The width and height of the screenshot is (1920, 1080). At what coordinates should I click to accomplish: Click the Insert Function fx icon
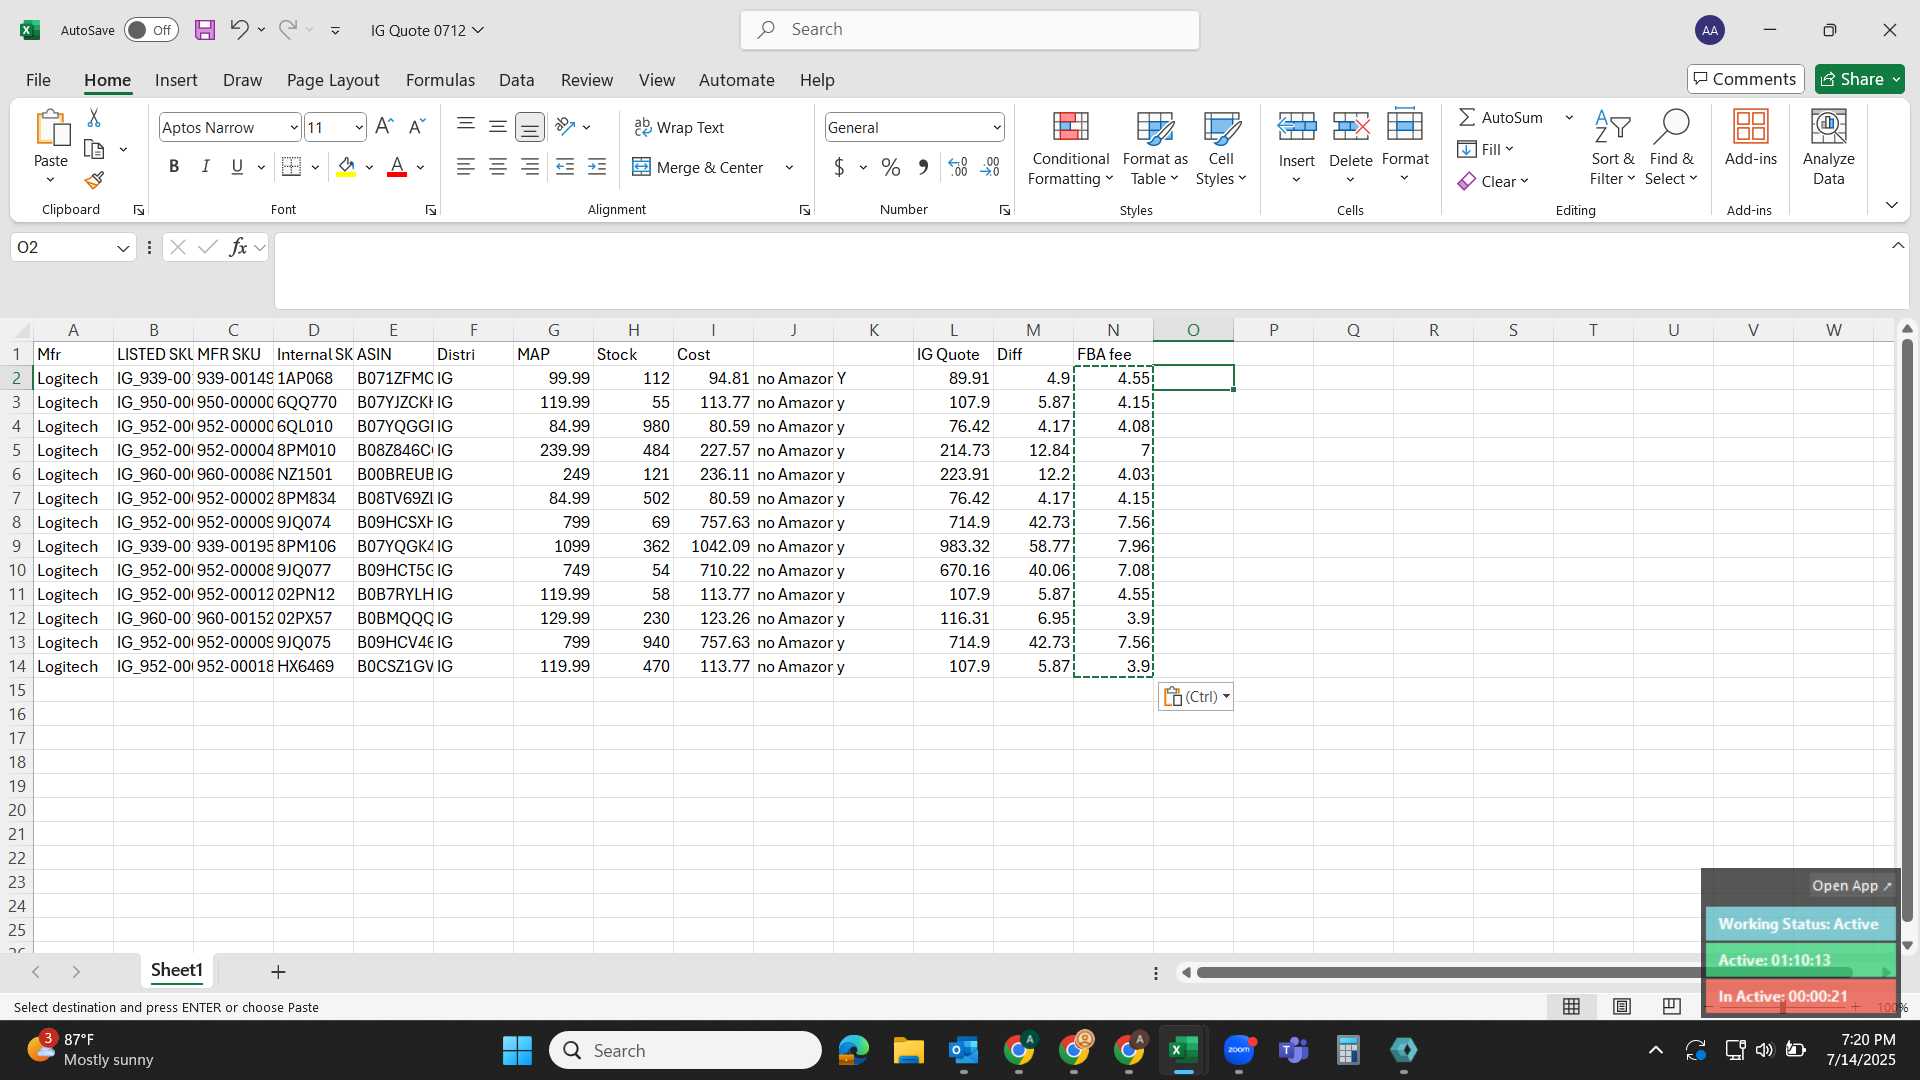pyautogui.click(x=238, y=247)
